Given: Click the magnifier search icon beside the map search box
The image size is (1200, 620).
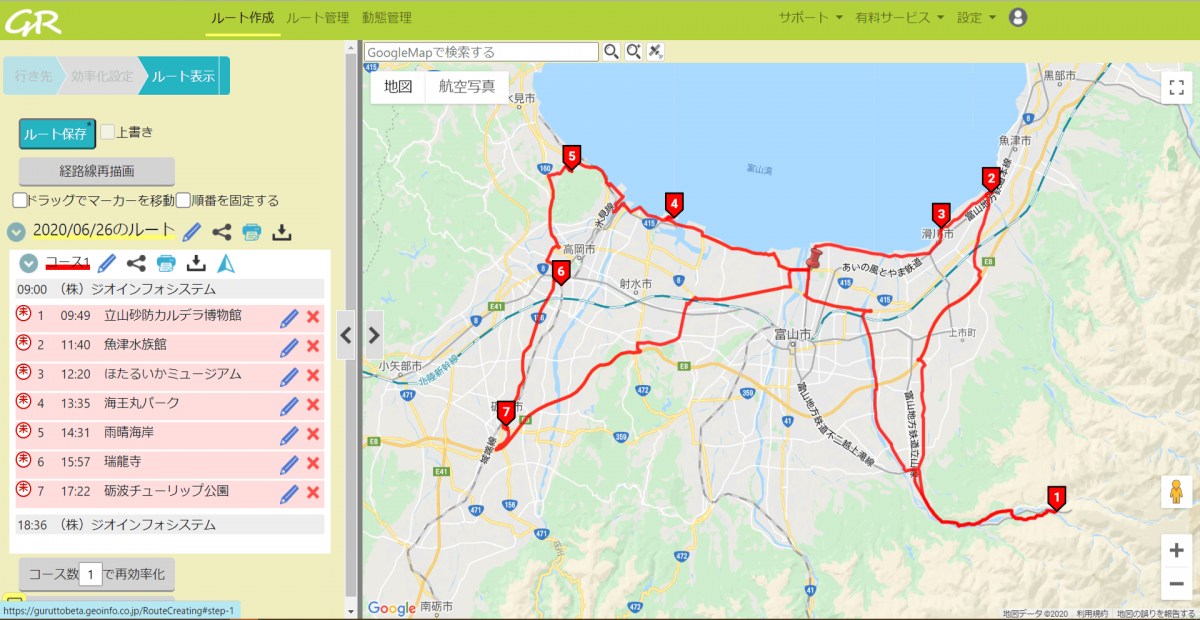Looking at the screenshot, I should click(610, 51).
